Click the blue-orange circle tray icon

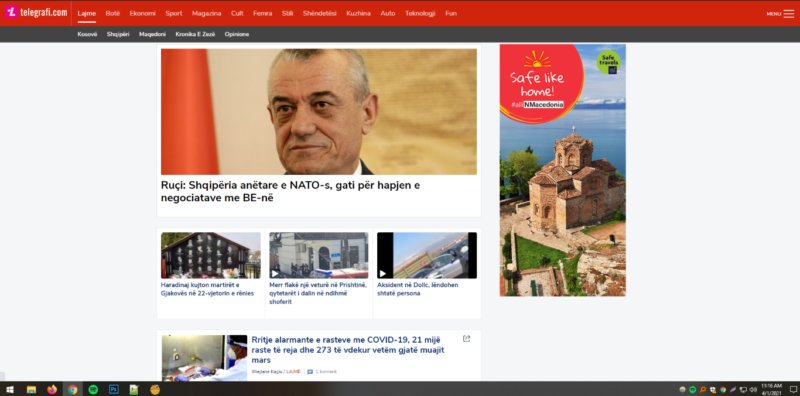[683, 389]
